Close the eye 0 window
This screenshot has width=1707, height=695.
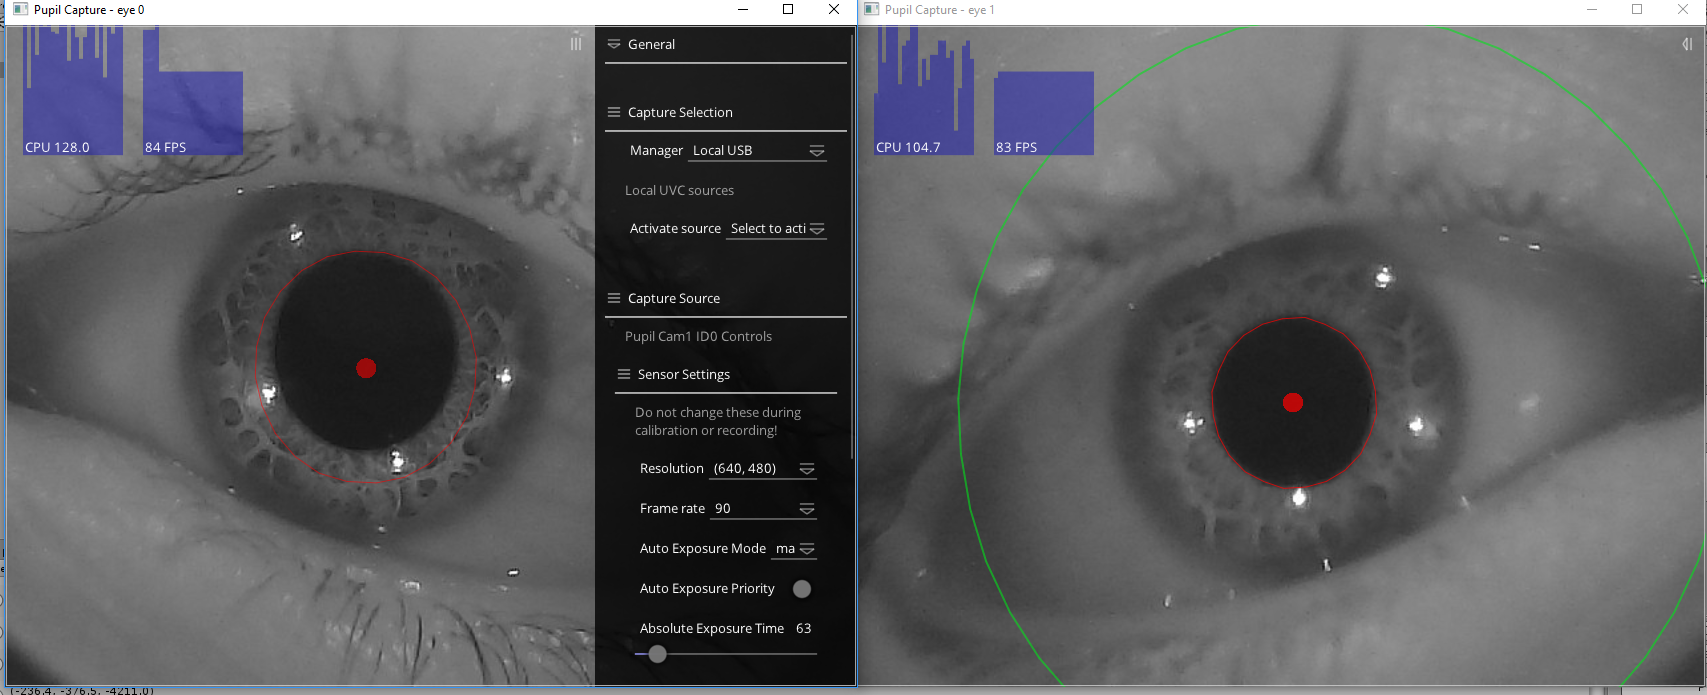834,10
